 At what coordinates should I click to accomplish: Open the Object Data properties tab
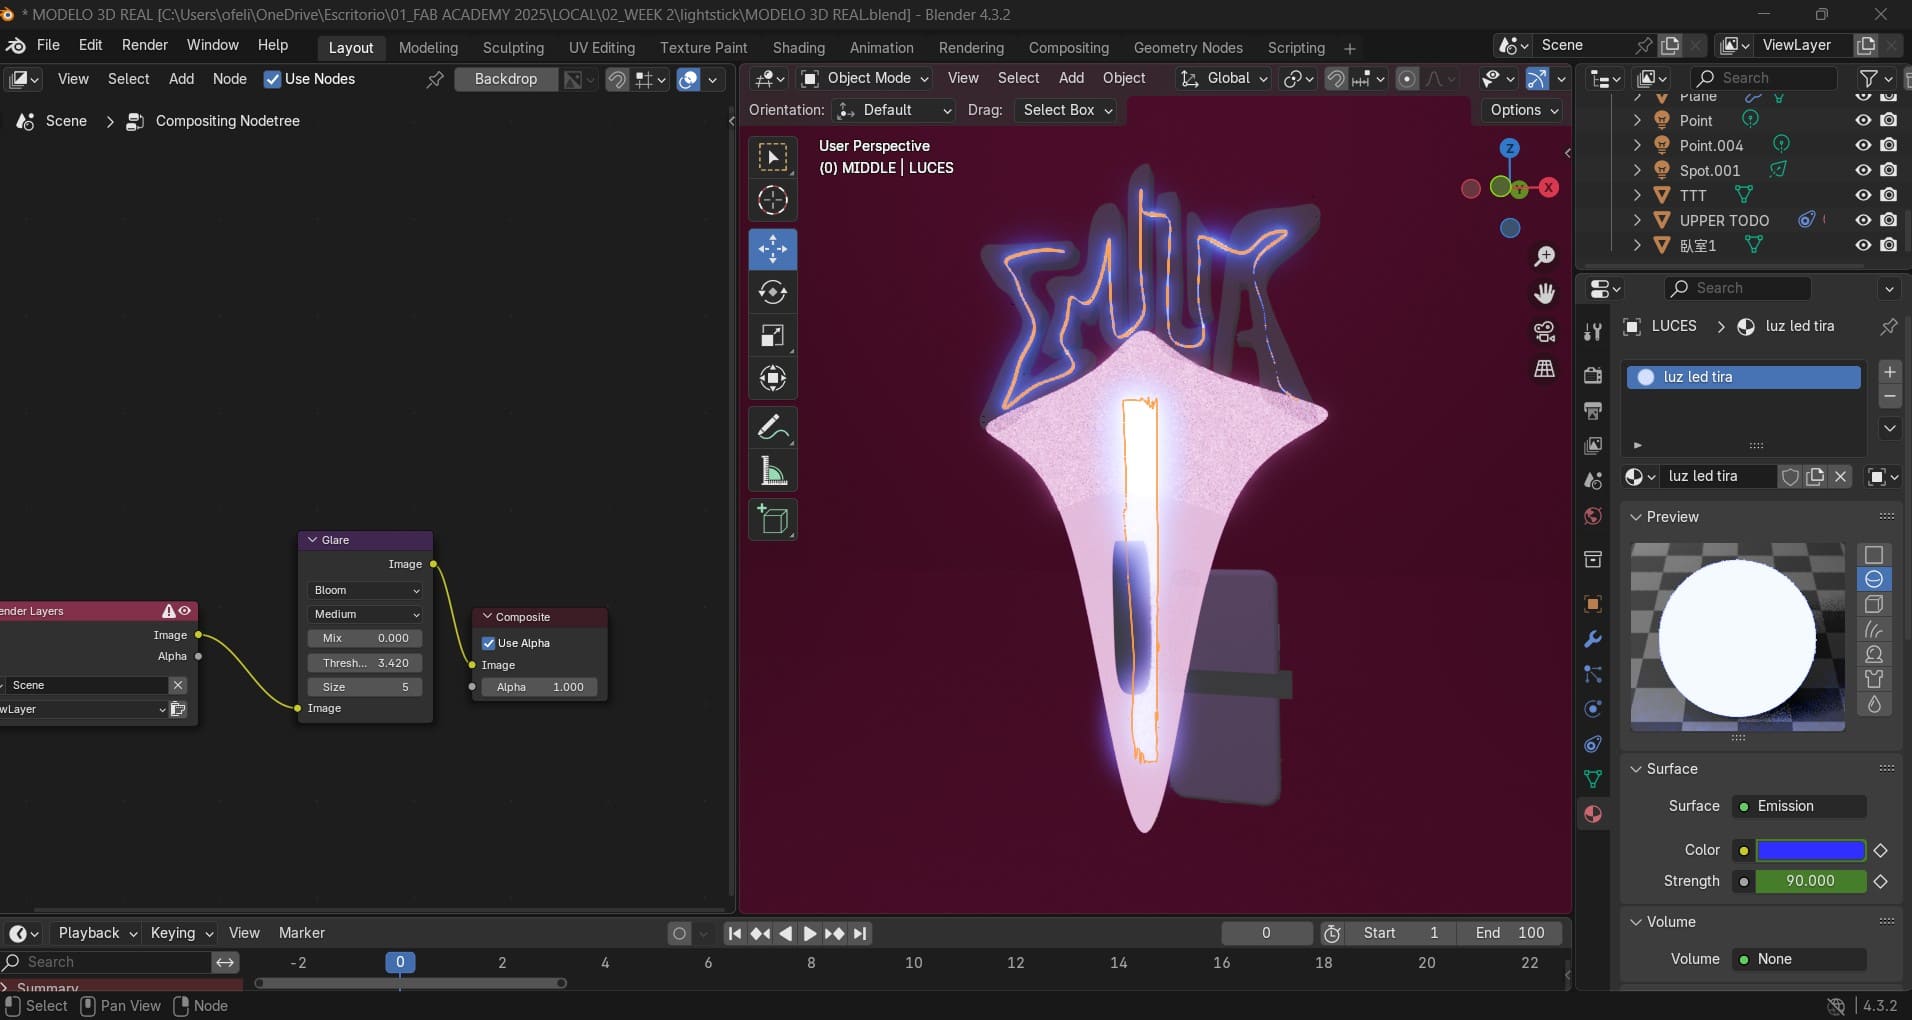coord(1593,779)
